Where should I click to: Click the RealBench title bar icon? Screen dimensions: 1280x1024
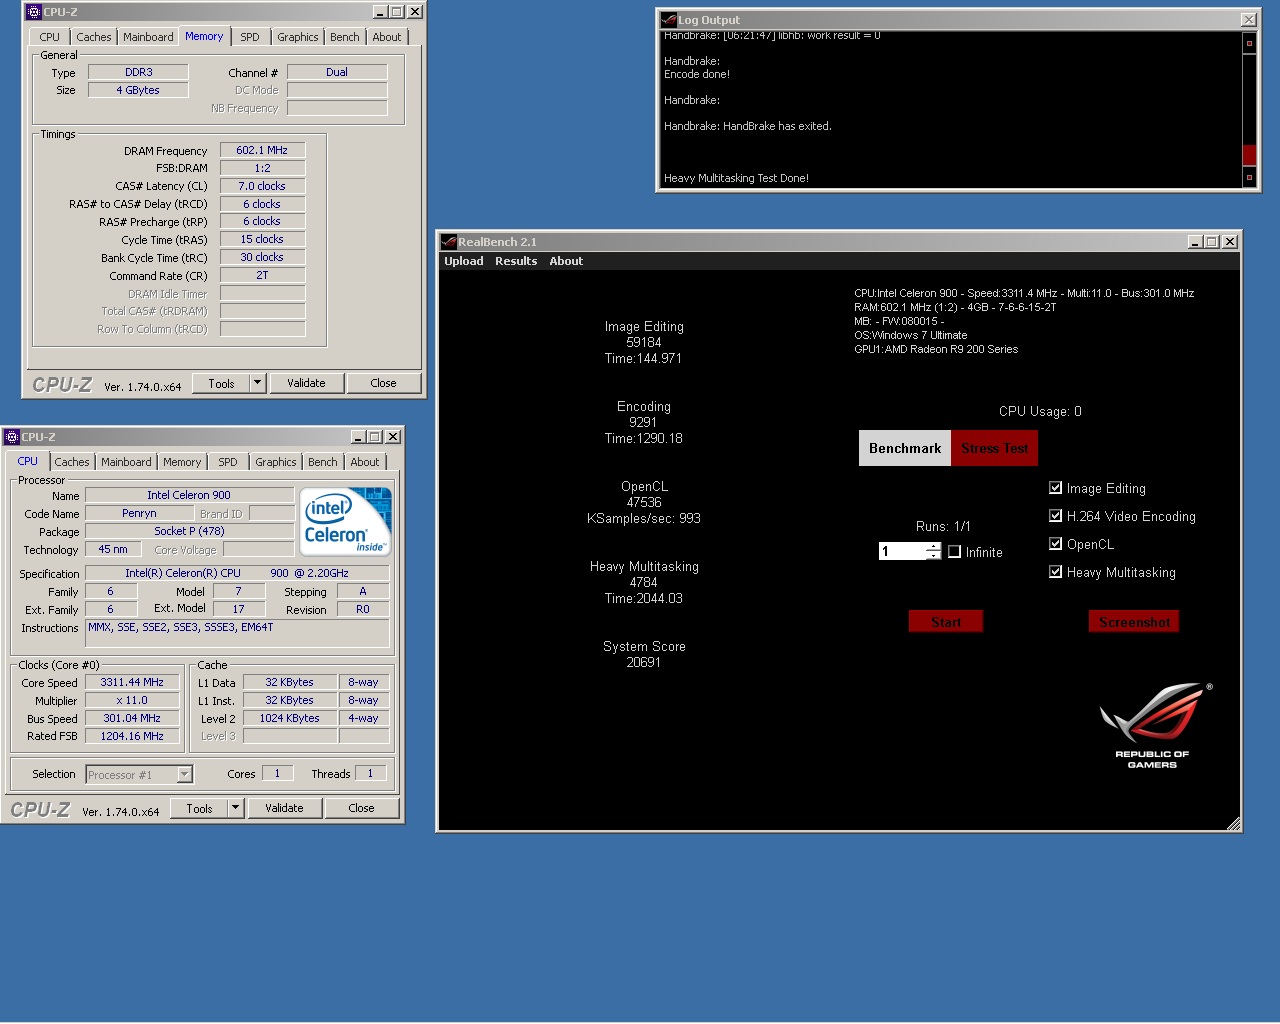tap(450, 242)
